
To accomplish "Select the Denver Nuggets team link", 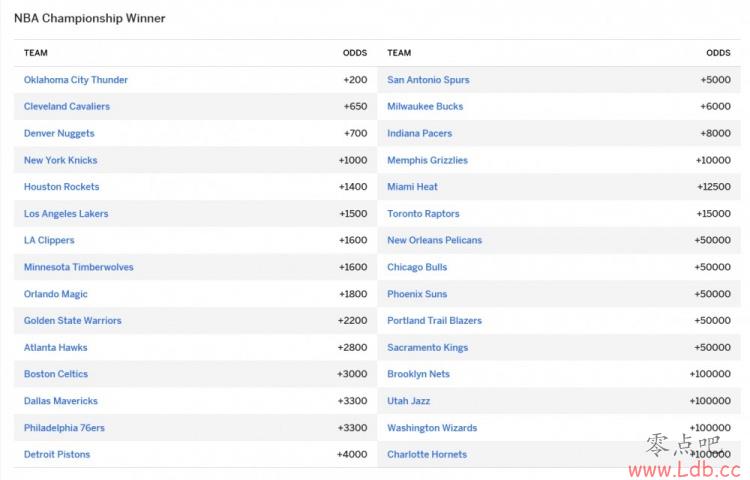I will click(59, 134).
